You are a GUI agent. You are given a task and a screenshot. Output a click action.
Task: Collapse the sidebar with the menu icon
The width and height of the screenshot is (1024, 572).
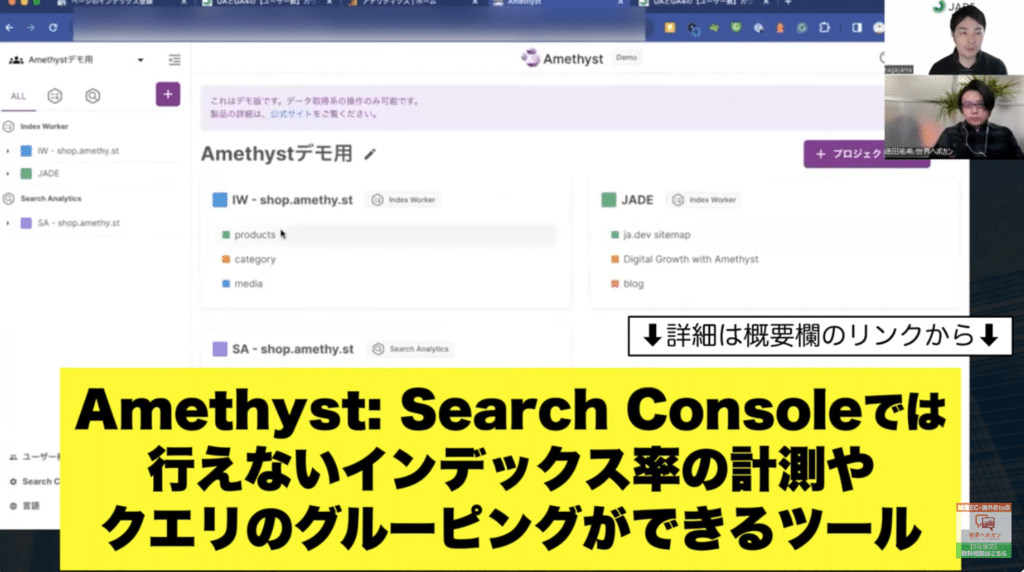(174, 59)
